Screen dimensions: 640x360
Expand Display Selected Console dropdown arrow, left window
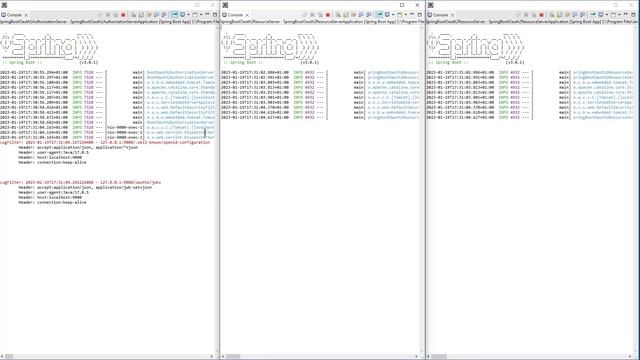[x=189, y=15]
